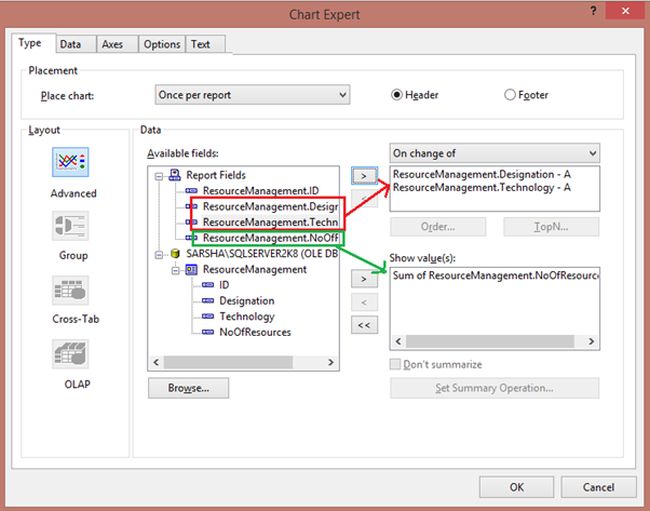Add field to Show values list
Screen dimensions: 650x511
(x=364, y=279)
